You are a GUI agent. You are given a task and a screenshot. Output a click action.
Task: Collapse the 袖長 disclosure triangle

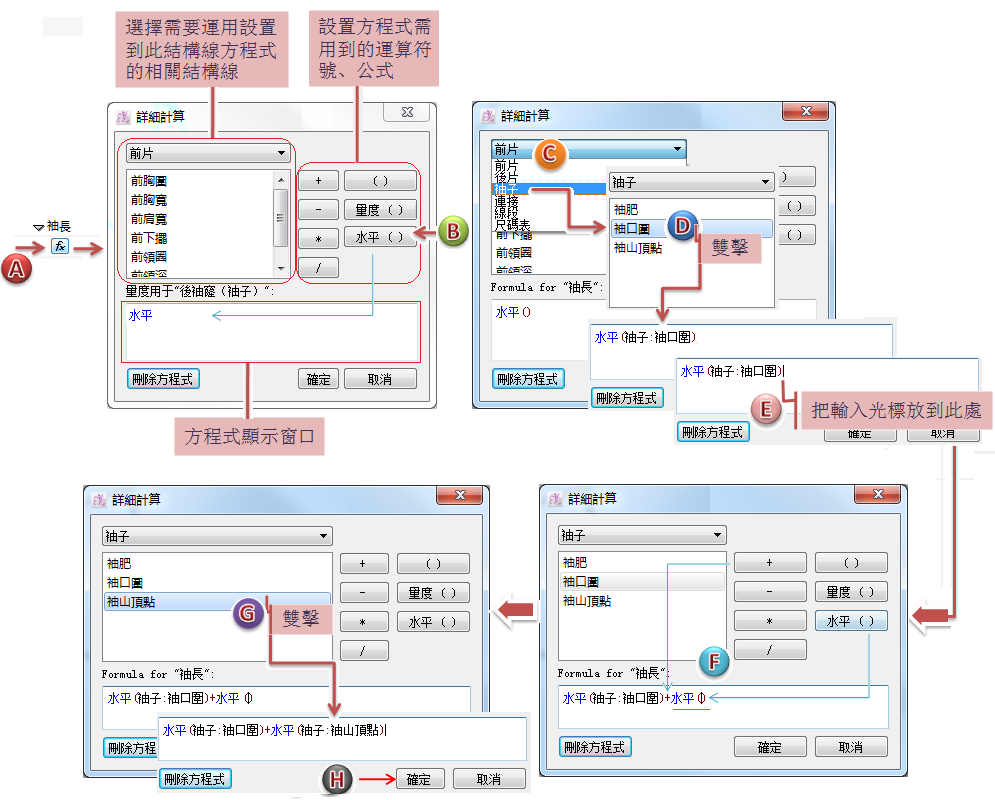(x=39, y=228)
